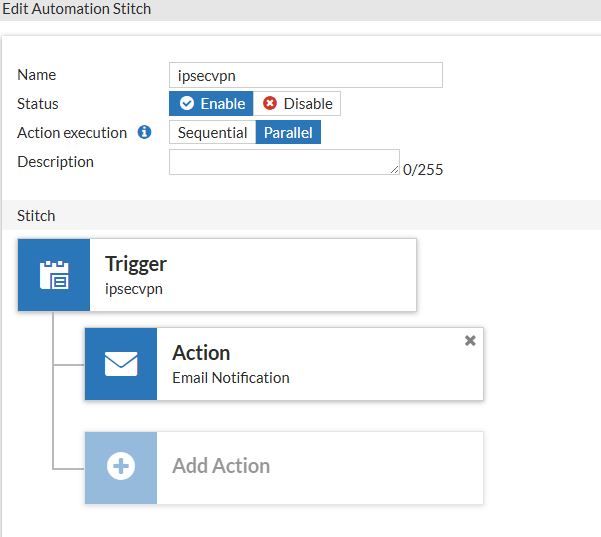Click the Email Notification label
The image size is (601, 537).
pyautogui.click(x=231, y=378)
